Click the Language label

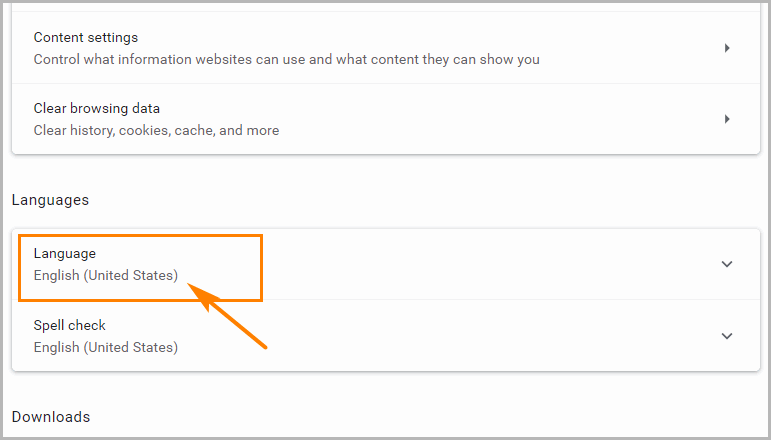[x=65, y=254]
